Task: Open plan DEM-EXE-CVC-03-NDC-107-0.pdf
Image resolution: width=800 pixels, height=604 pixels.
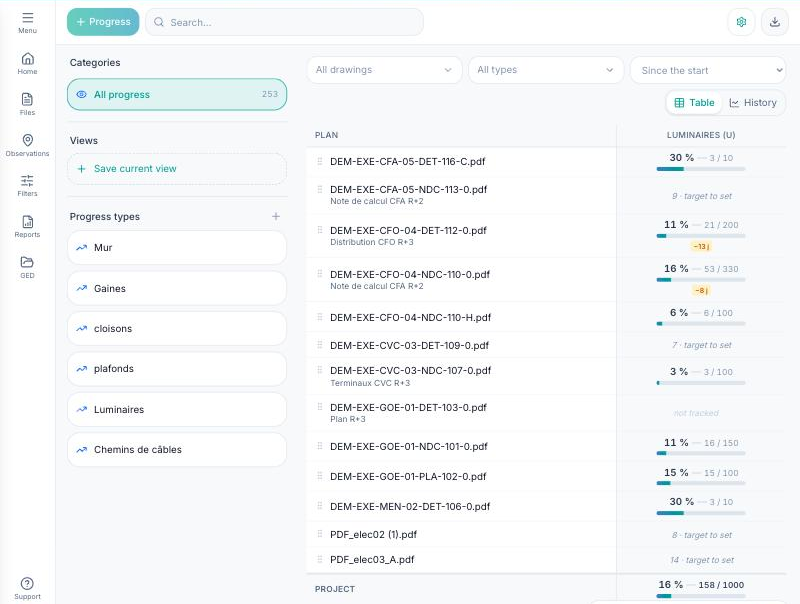Action: point(410,370)
